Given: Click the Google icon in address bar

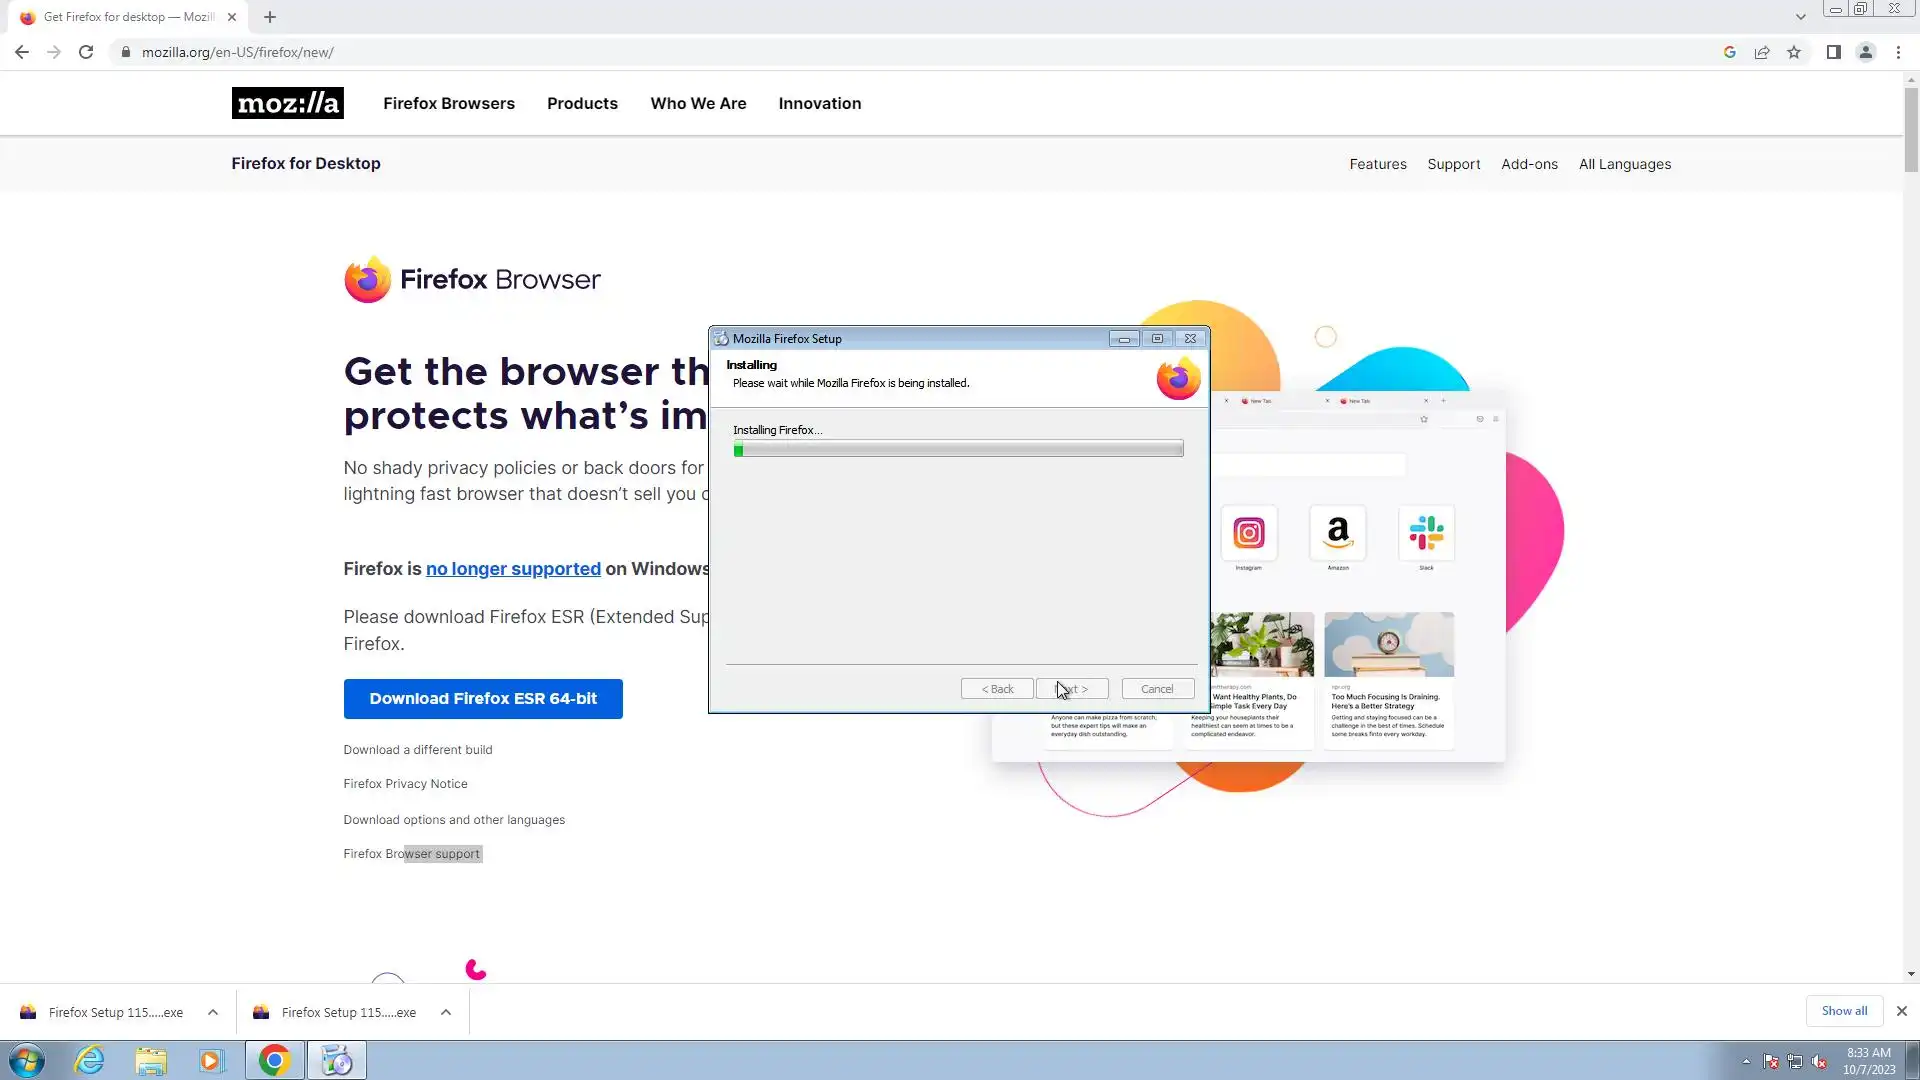Looking at the screenshot, I should (1729, 52).
